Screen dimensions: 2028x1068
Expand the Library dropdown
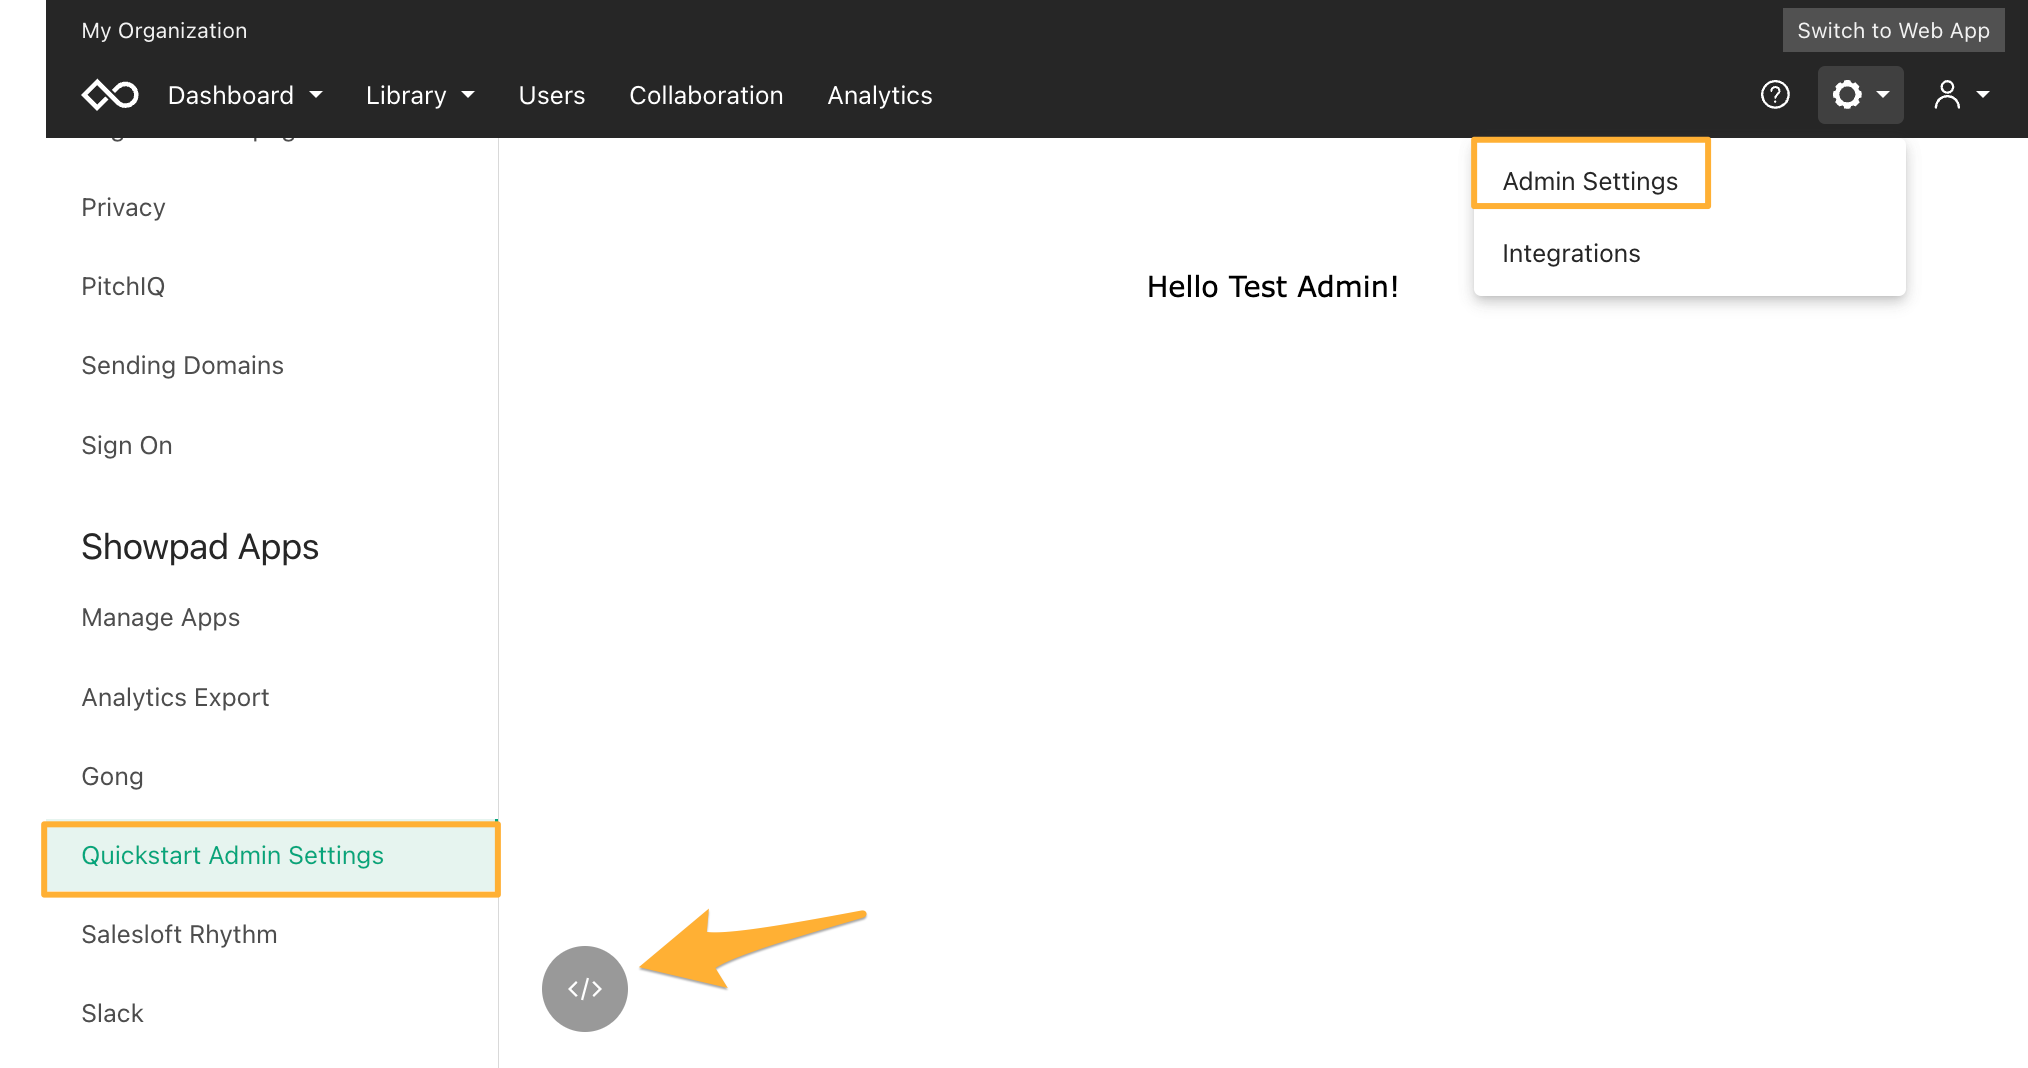pos(420,95)
